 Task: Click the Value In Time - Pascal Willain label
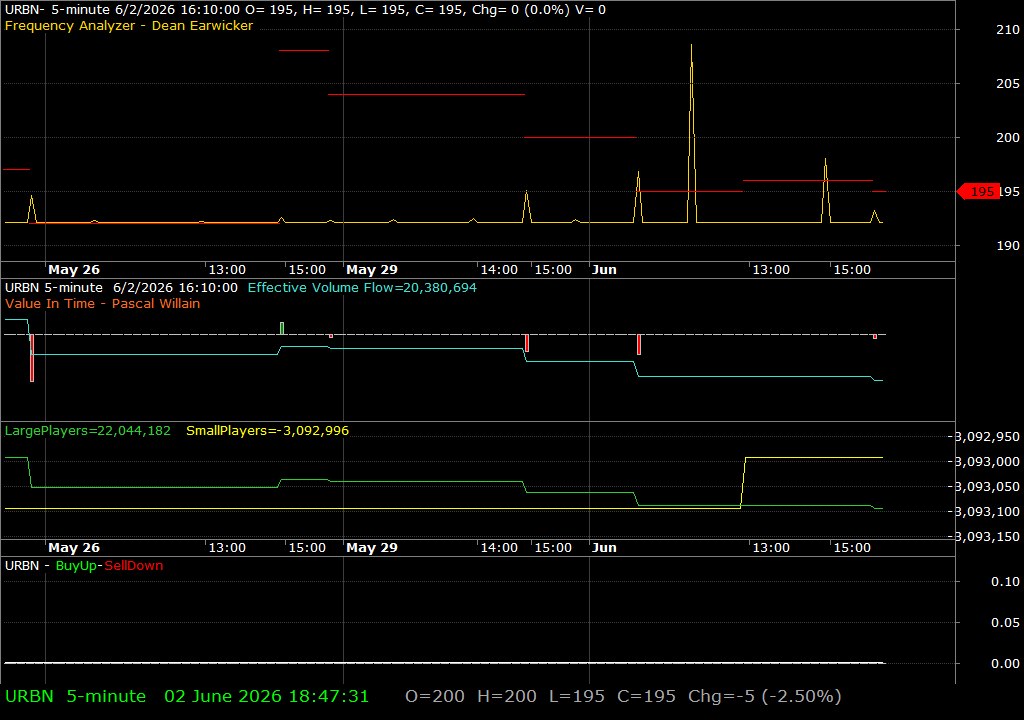[x=103, y=303]
